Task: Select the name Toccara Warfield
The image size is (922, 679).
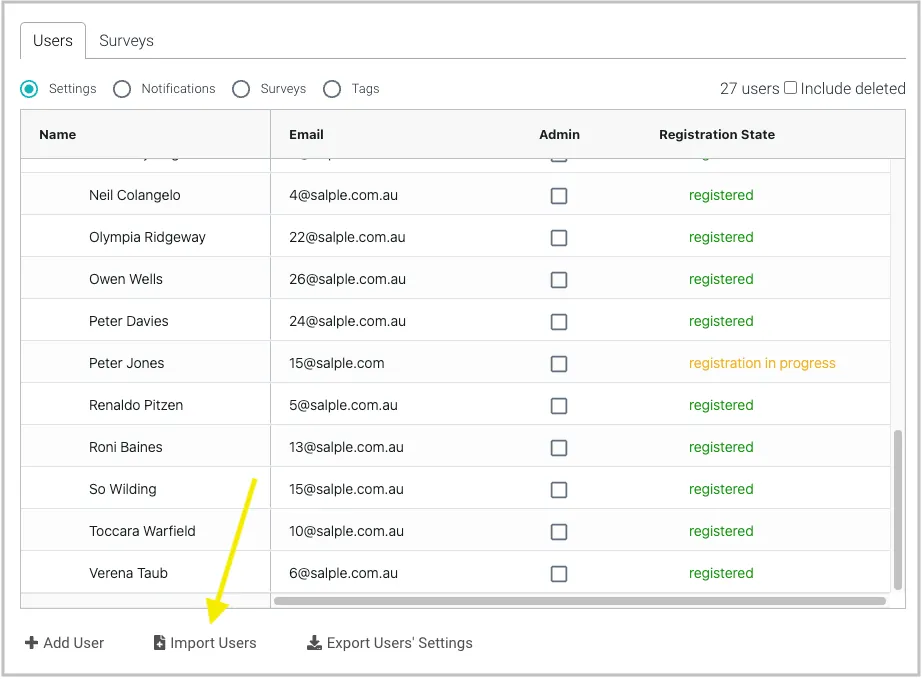Action: click(142, 531)
